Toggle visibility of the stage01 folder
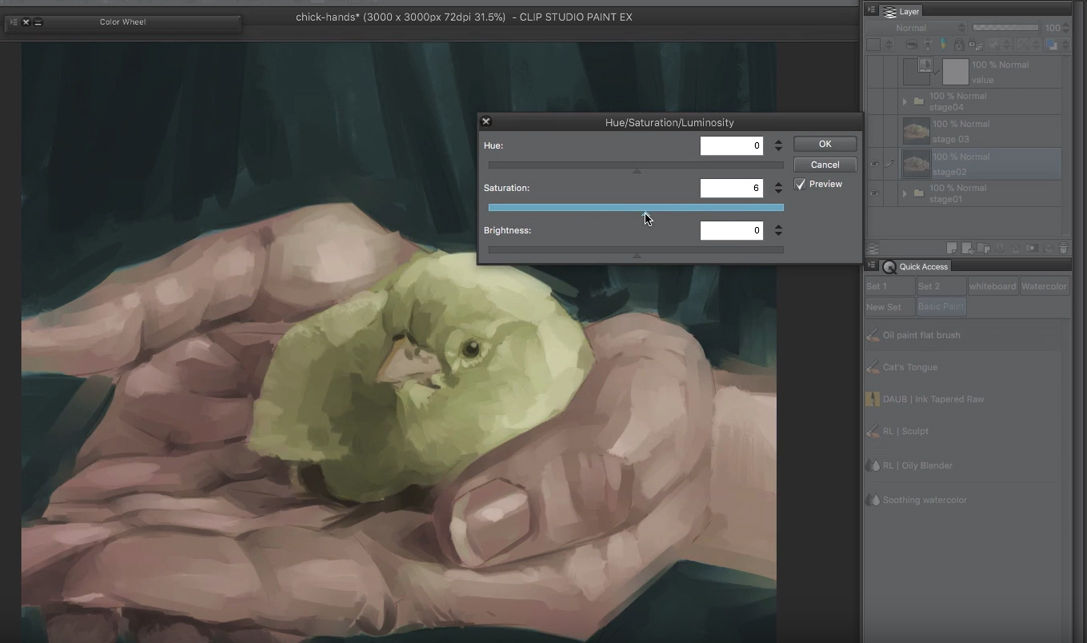 coord(874,194)
